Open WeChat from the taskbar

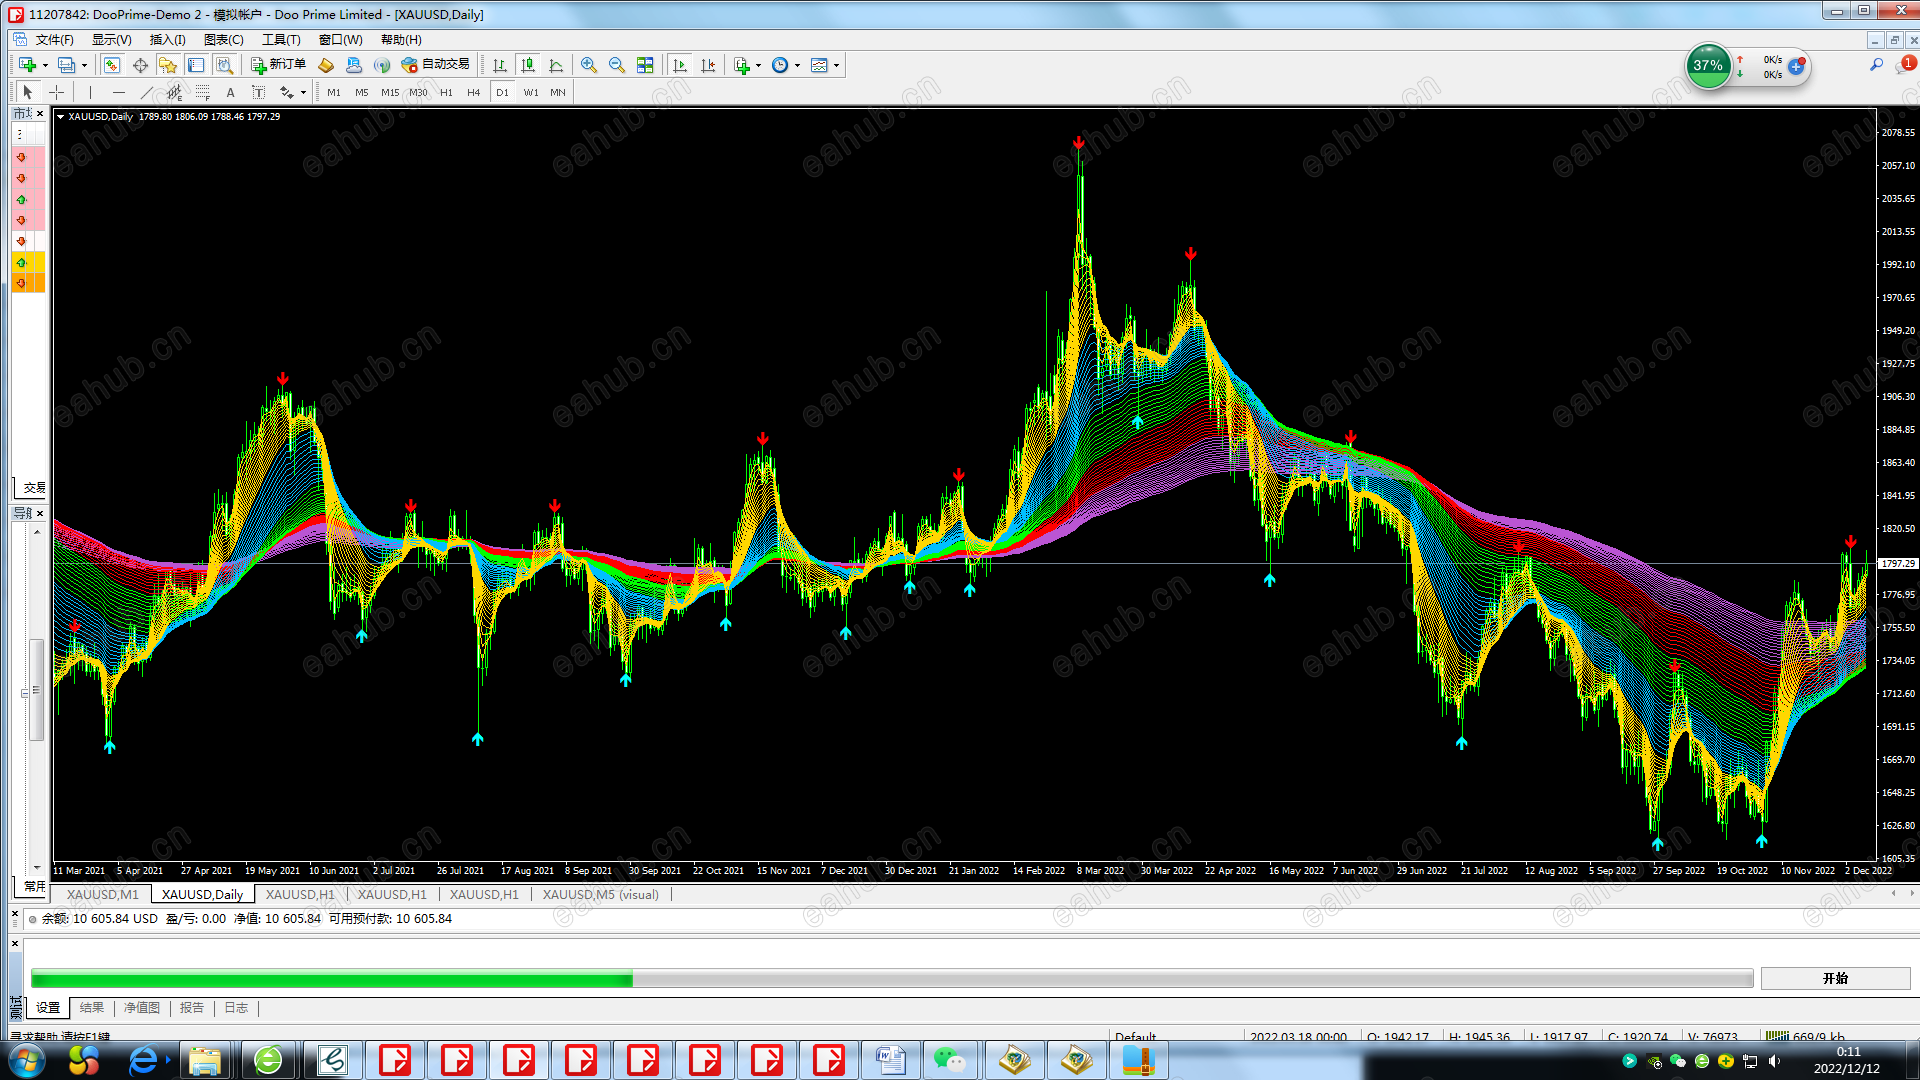coord(949,1060)
